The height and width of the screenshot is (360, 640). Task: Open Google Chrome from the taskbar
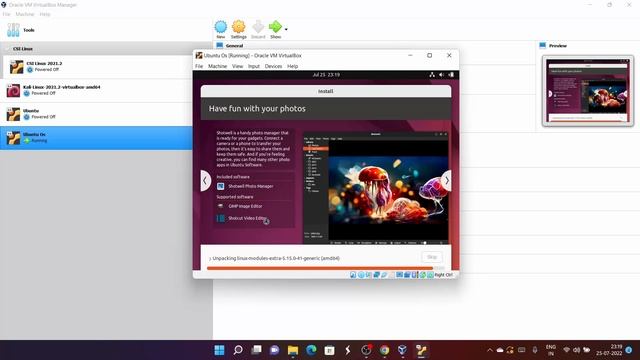pyautogui.click(x=384, y=350)
